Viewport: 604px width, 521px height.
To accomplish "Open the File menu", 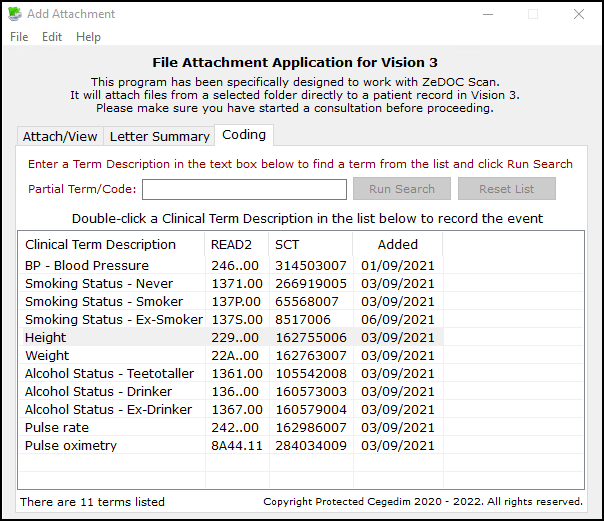I will tap(19, 37).
